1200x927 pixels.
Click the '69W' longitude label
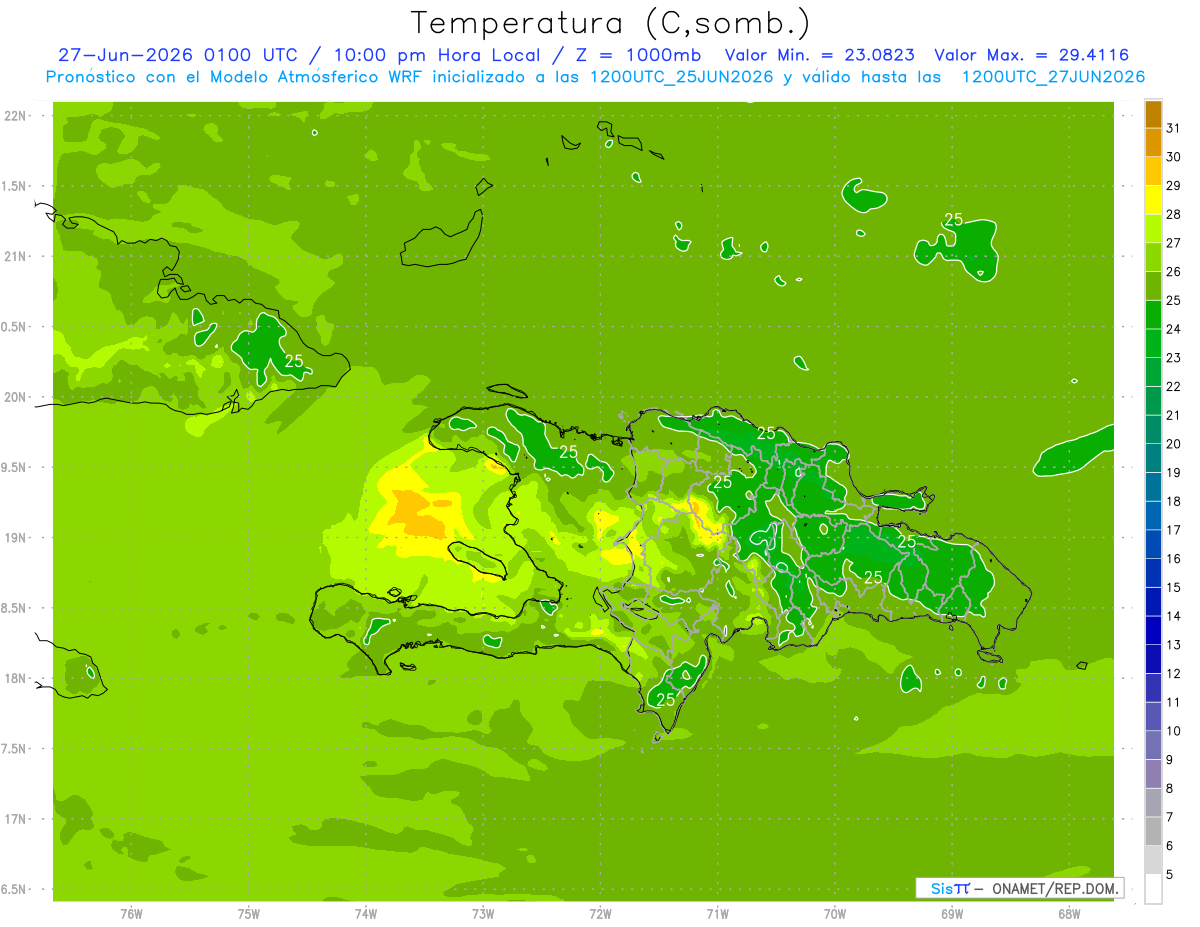click(x=952, y=914)
